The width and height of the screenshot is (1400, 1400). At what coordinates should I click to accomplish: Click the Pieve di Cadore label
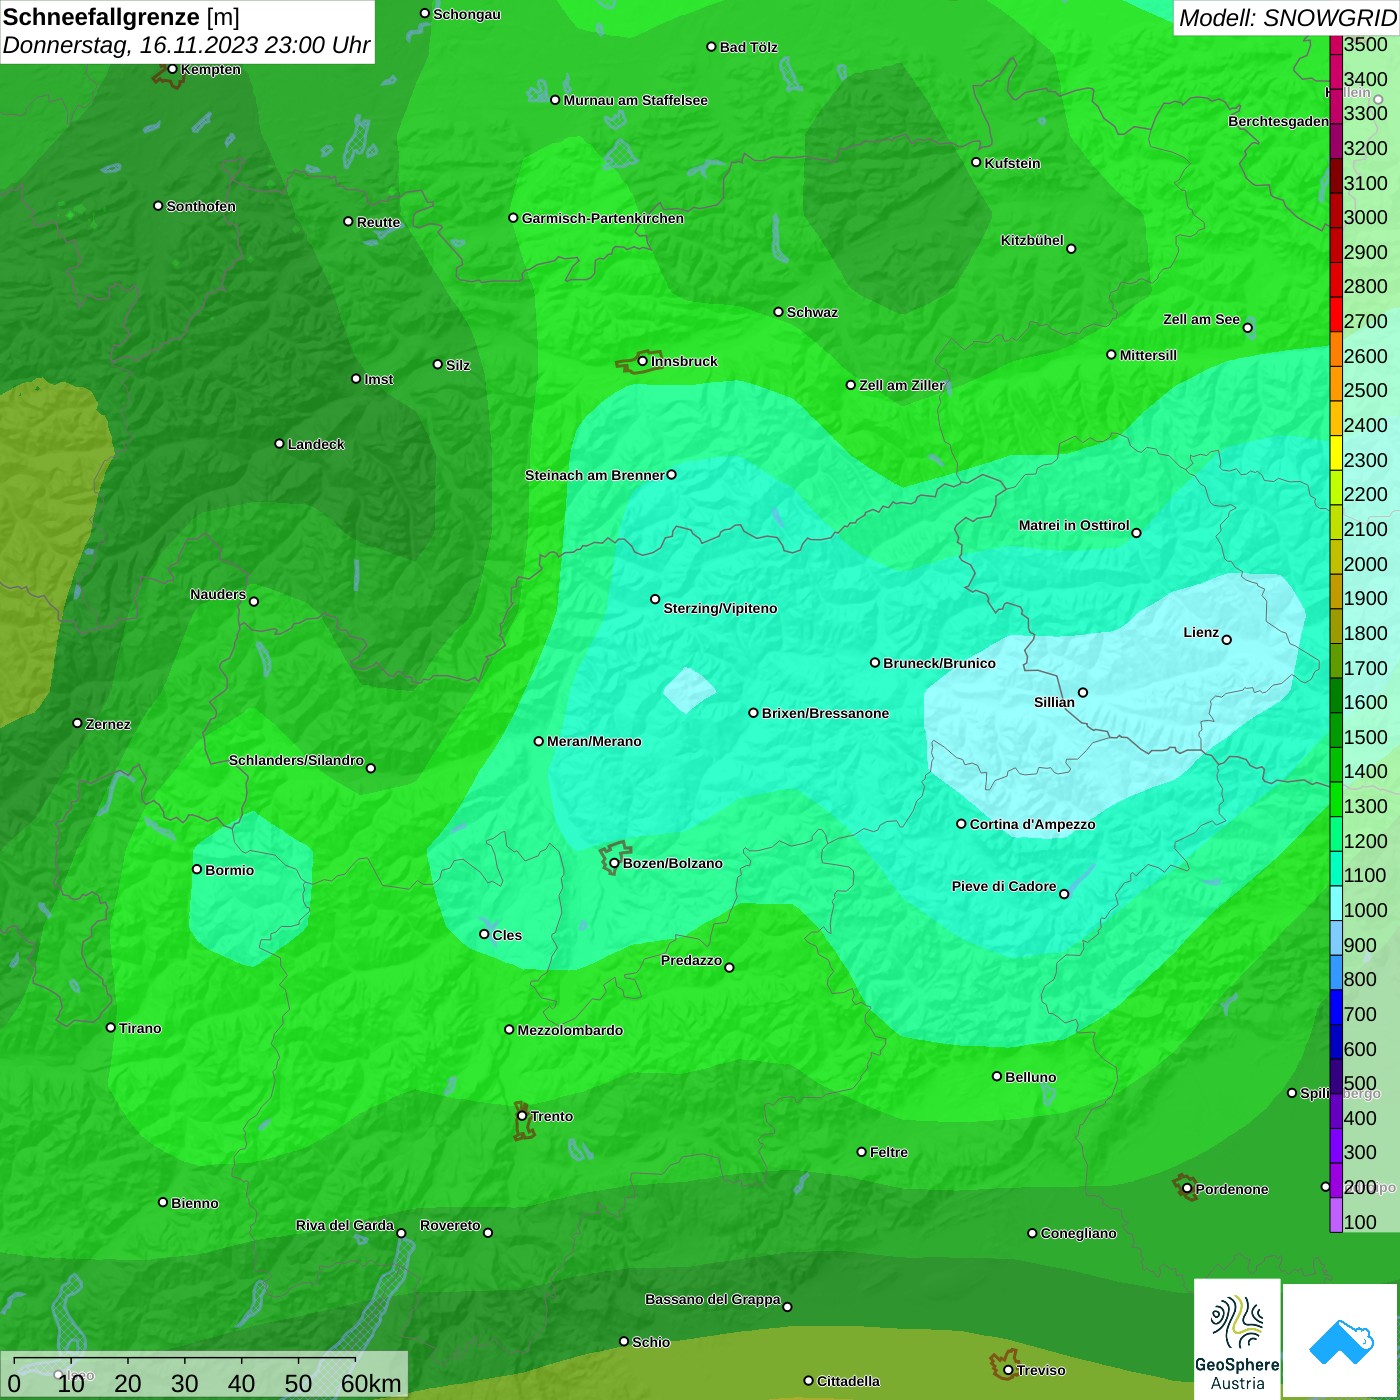click(1004, 886)
